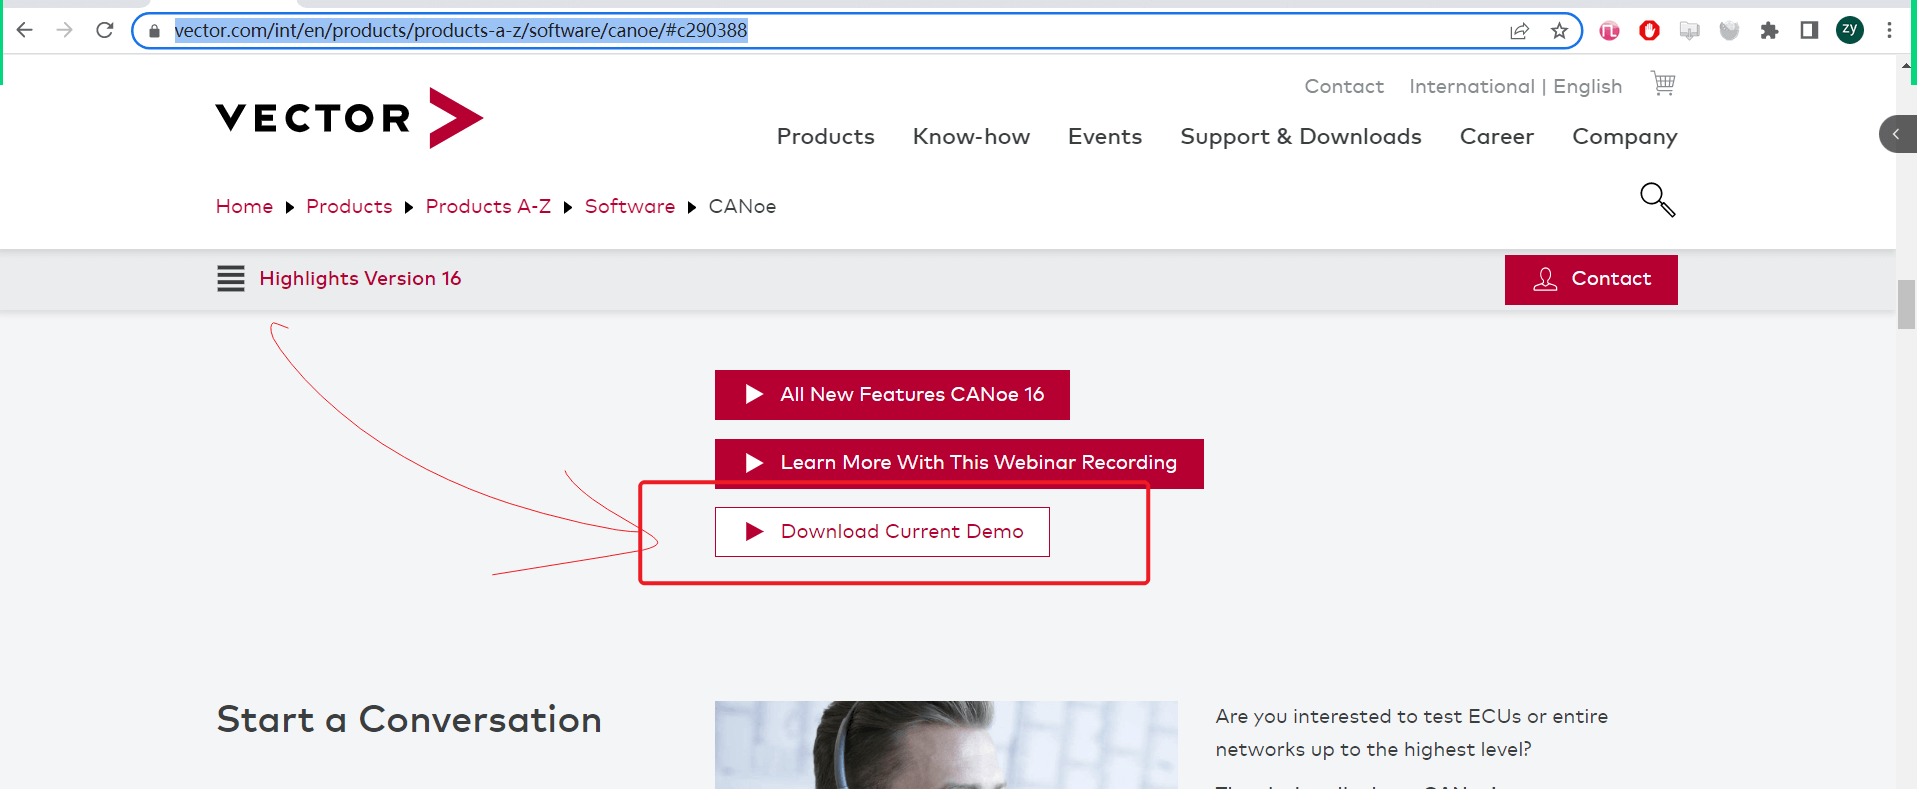Open the Products navigation menu

[825, 136]
